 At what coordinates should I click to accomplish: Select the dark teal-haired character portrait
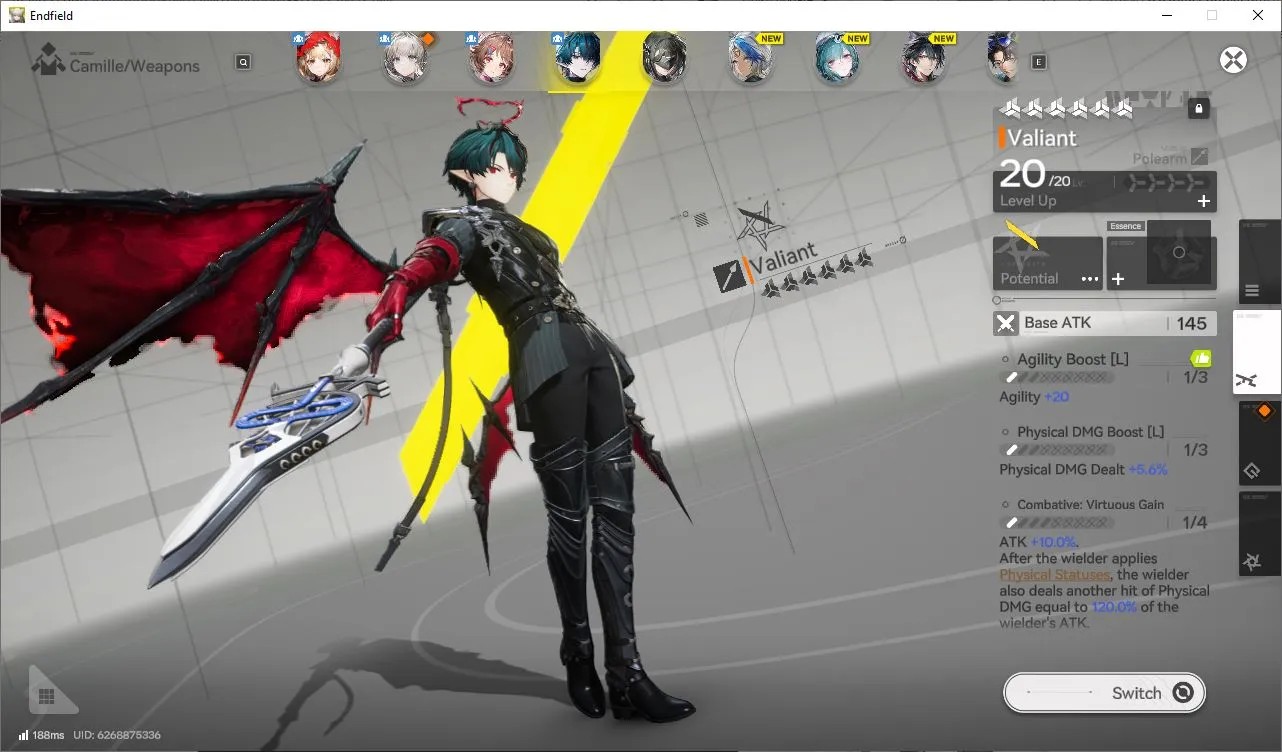[x=578, y=58]
